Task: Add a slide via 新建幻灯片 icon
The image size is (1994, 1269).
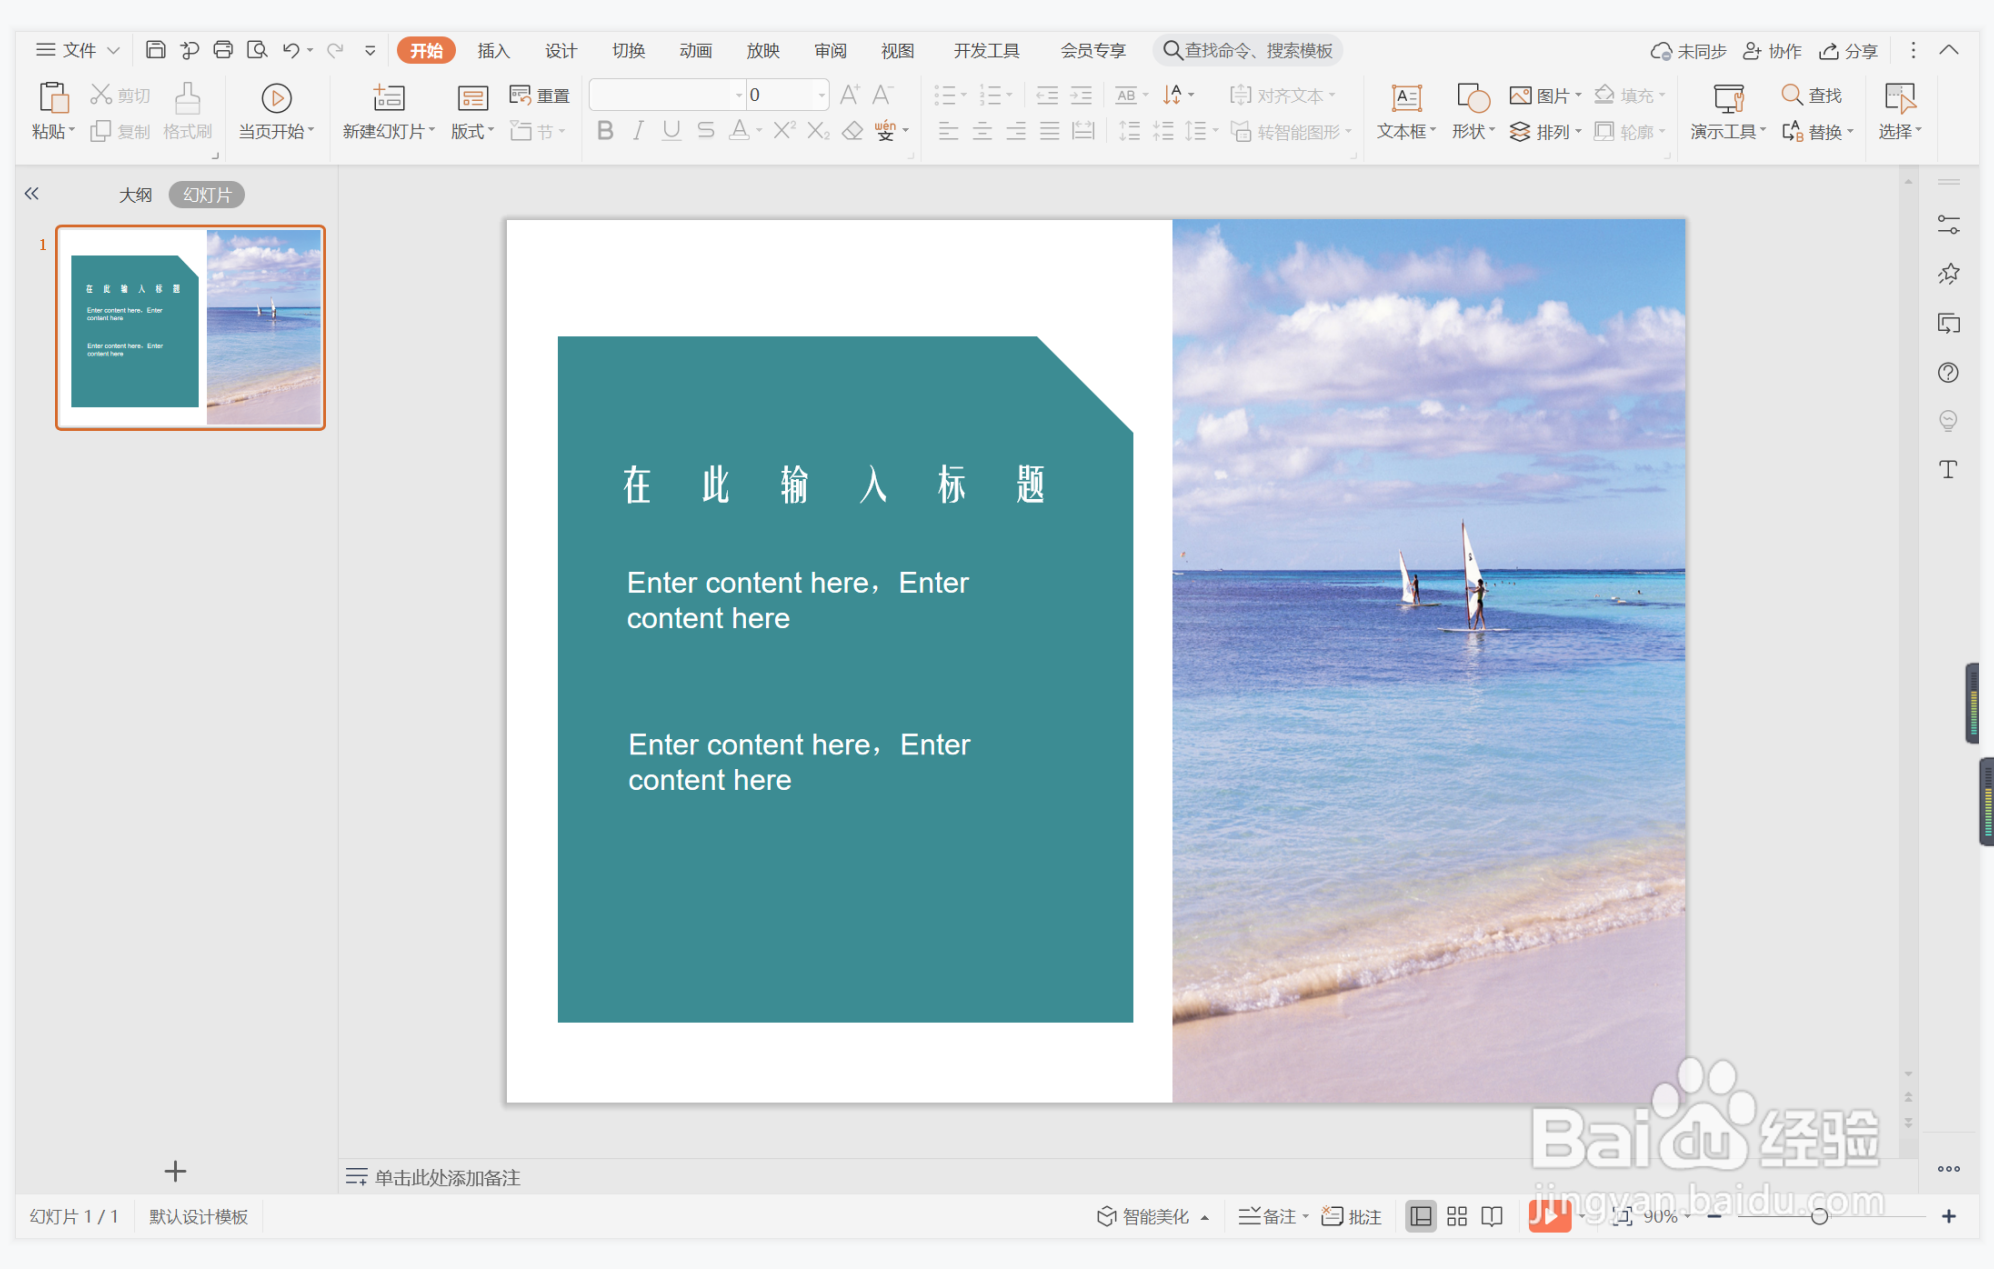Action: tap(389, 98)
